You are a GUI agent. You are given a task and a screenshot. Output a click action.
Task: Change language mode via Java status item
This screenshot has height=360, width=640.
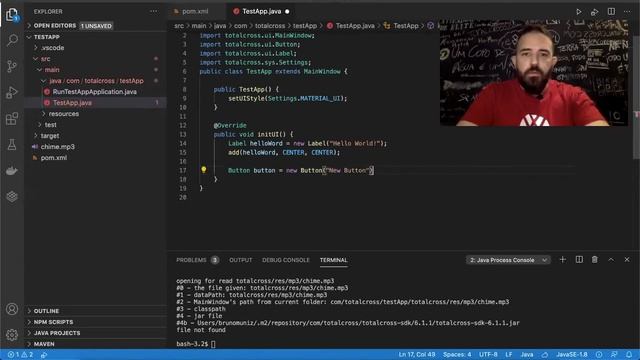click(527, 355)
